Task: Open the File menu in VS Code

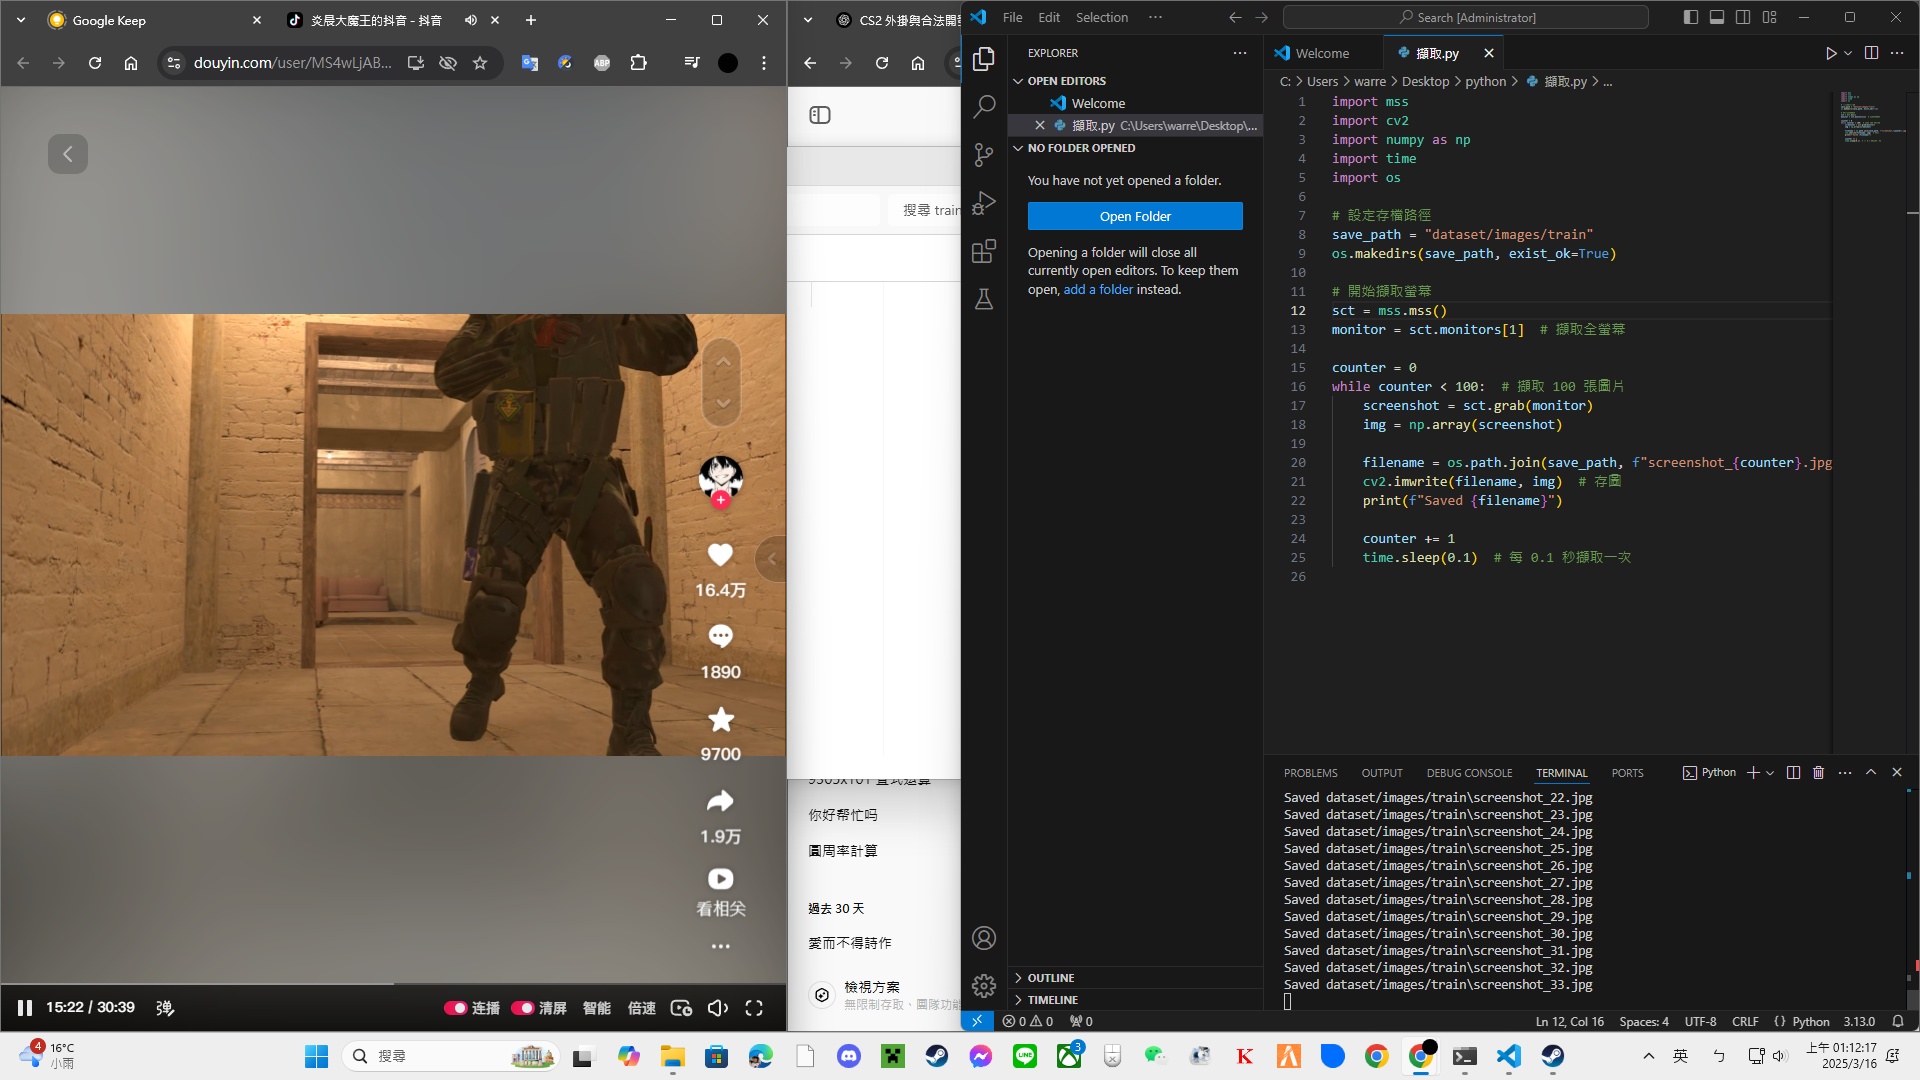Action: click(x=1012, y=17)
